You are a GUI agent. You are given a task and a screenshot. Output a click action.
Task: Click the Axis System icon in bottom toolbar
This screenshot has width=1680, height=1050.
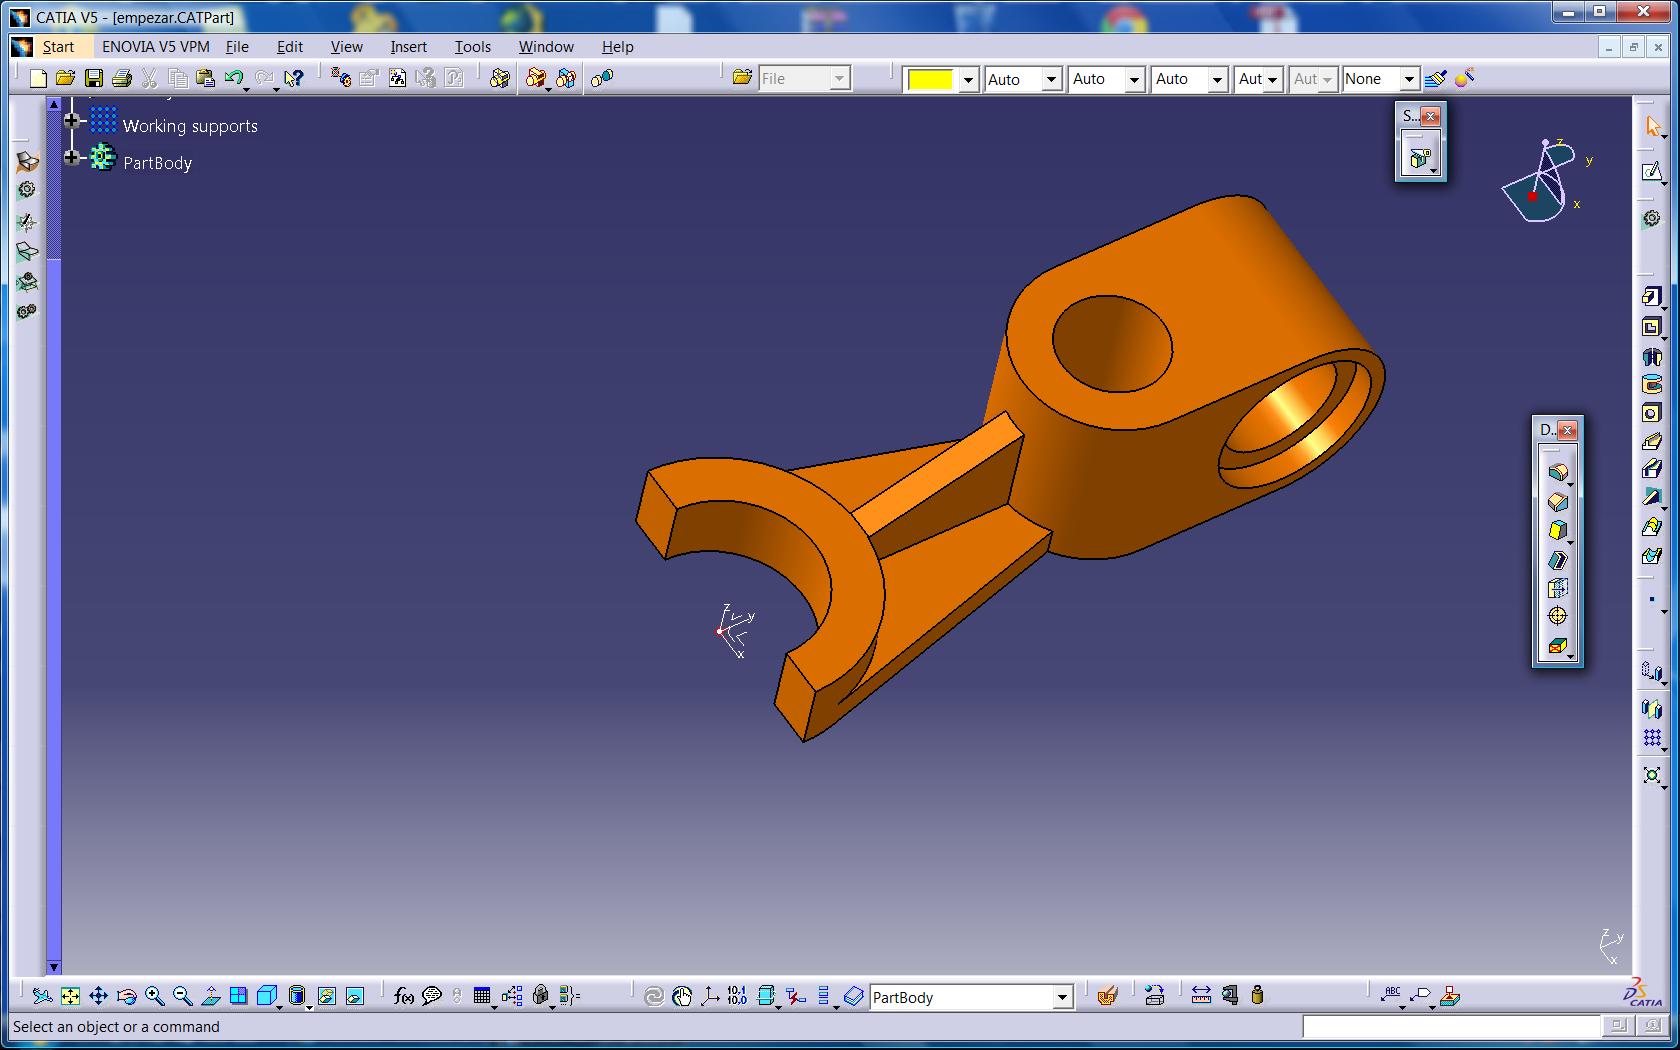tap(710, 996)
